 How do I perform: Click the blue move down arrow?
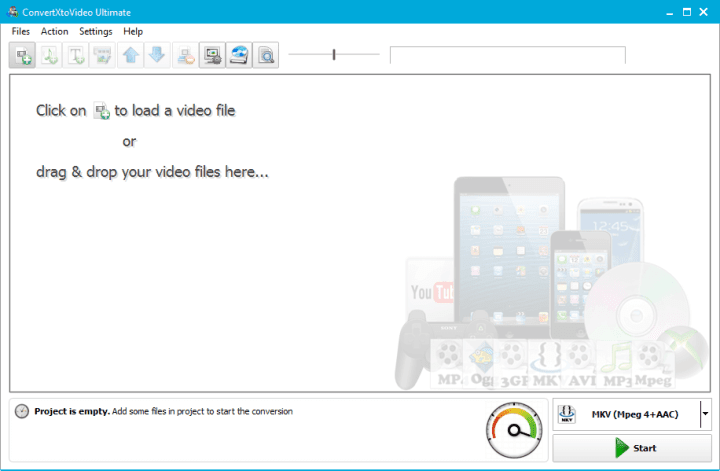(x=157, y=55)
